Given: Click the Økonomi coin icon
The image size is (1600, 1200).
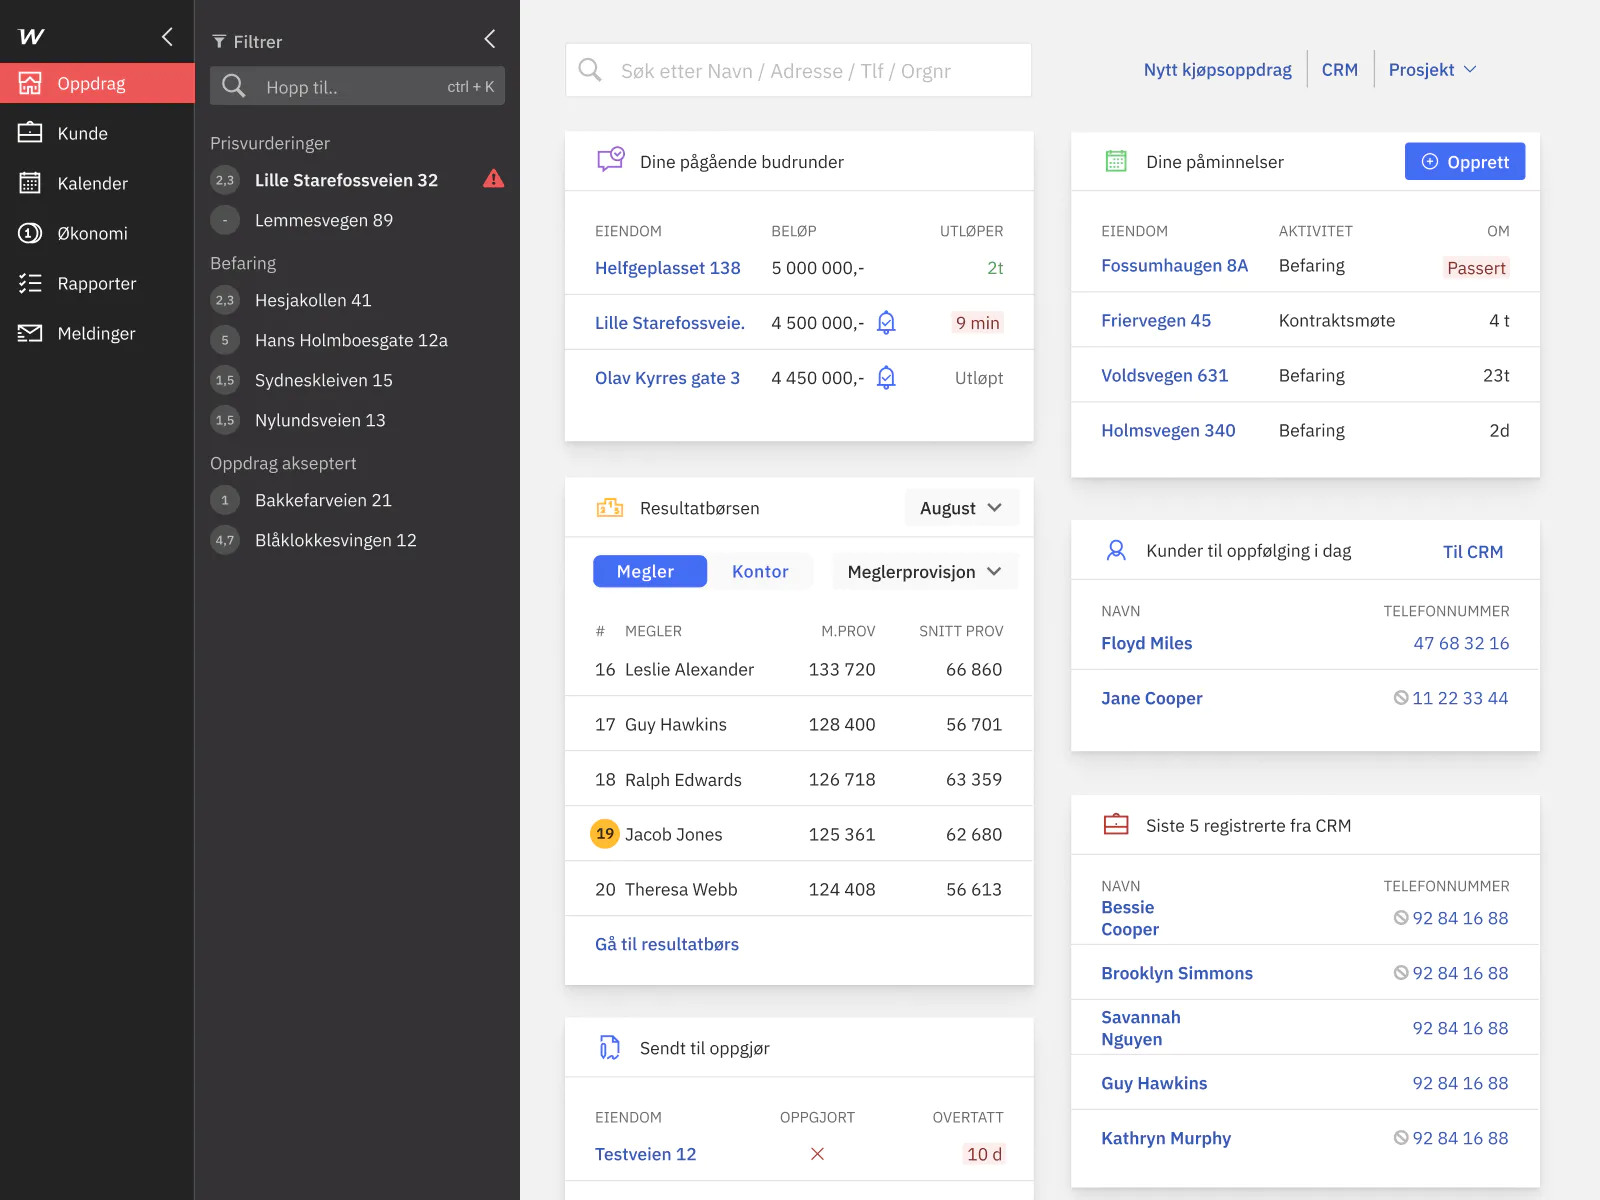Looking at the screenshot, I should tap(30, 233).
